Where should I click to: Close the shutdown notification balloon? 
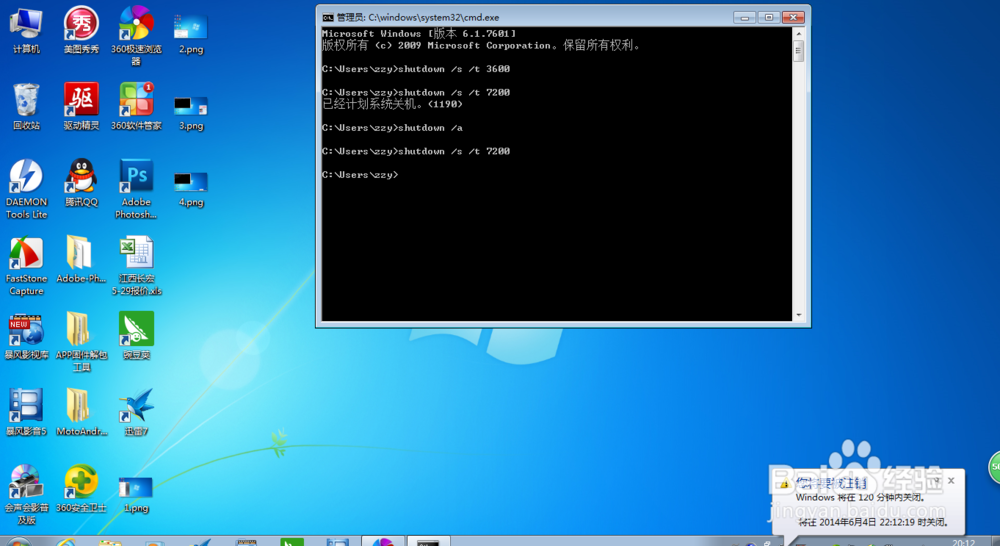951,480
